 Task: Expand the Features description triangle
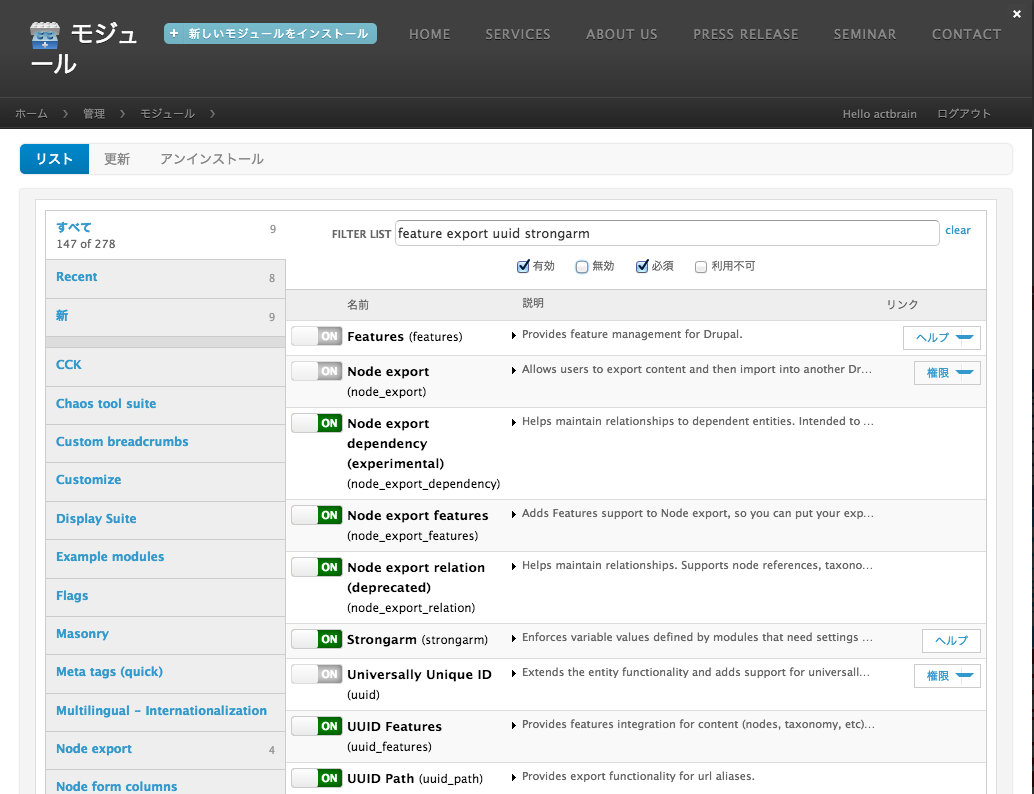coord(514,336)
